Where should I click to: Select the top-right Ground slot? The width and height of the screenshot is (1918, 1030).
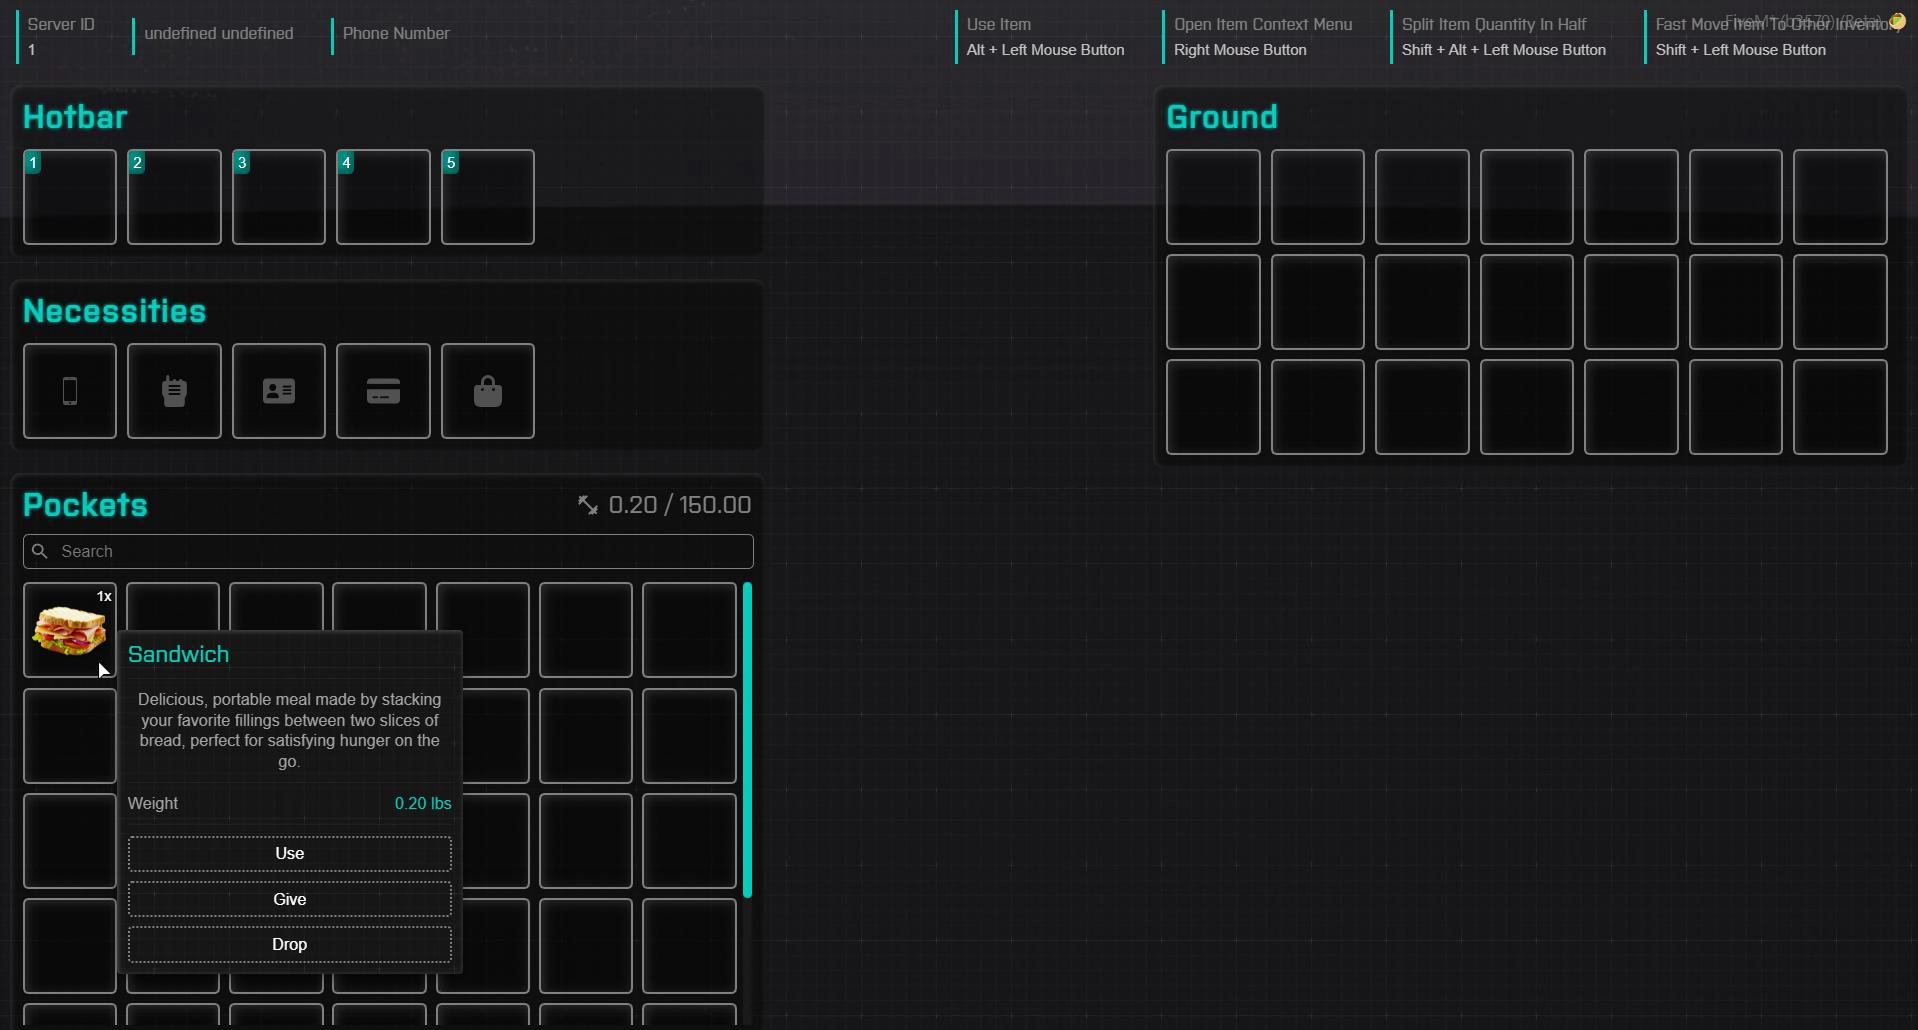[1840, 197]
